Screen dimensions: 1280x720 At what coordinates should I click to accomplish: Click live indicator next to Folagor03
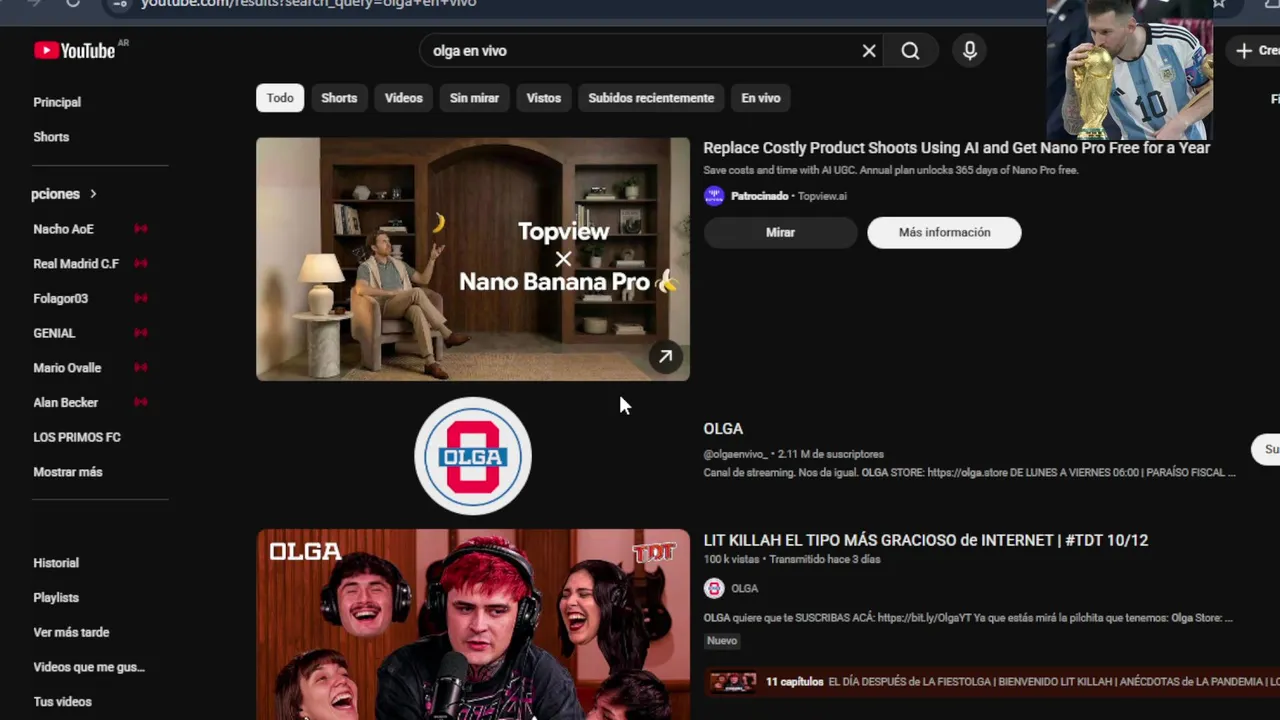[x=141, y=298]
